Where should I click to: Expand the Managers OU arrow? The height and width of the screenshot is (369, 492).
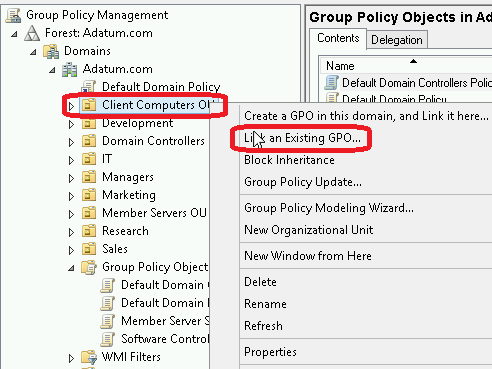pos(71,178)
